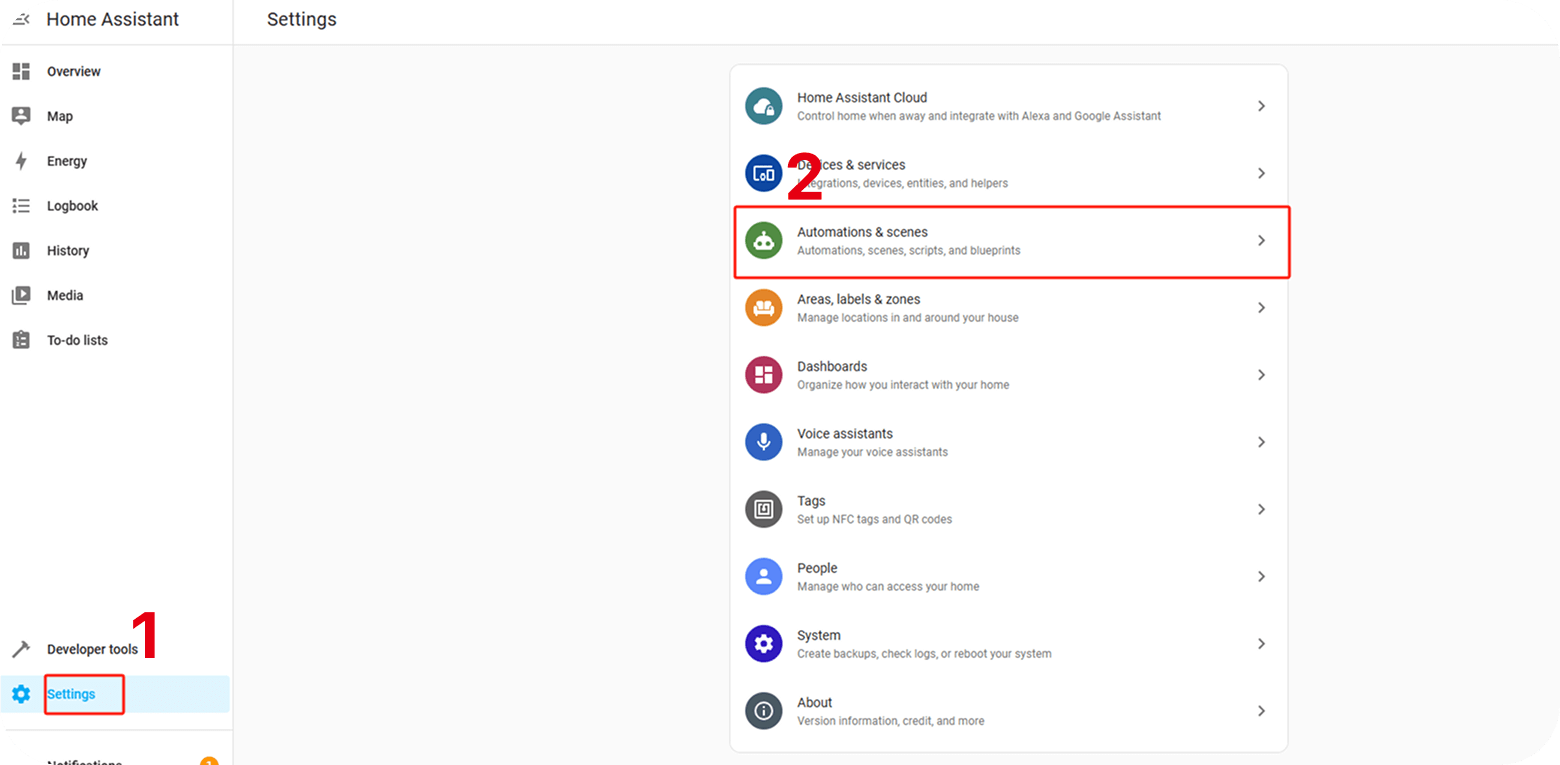Click the Home Assistant Cloud icon
This screenshot has width=1560, height=765.
pyautogui.click(x=764, y=106)
